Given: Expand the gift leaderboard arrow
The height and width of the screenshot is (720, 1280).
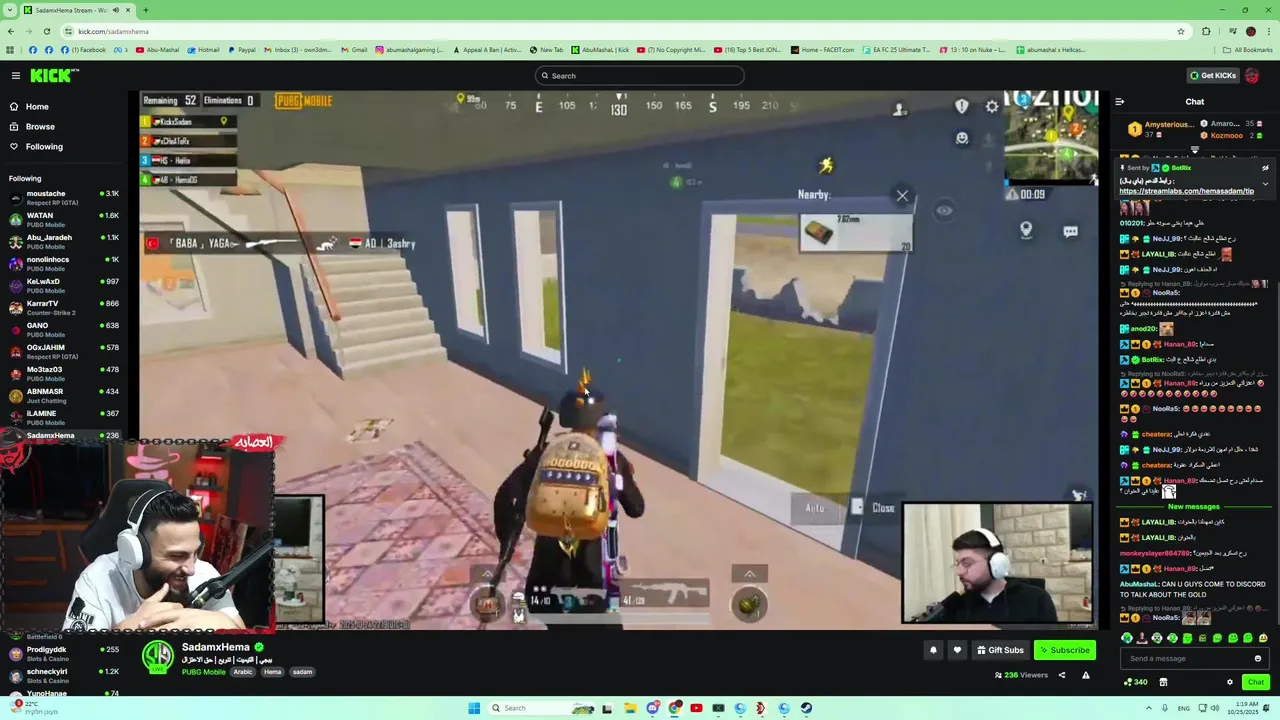Looking at the screenshot, I should point(1195,150).
